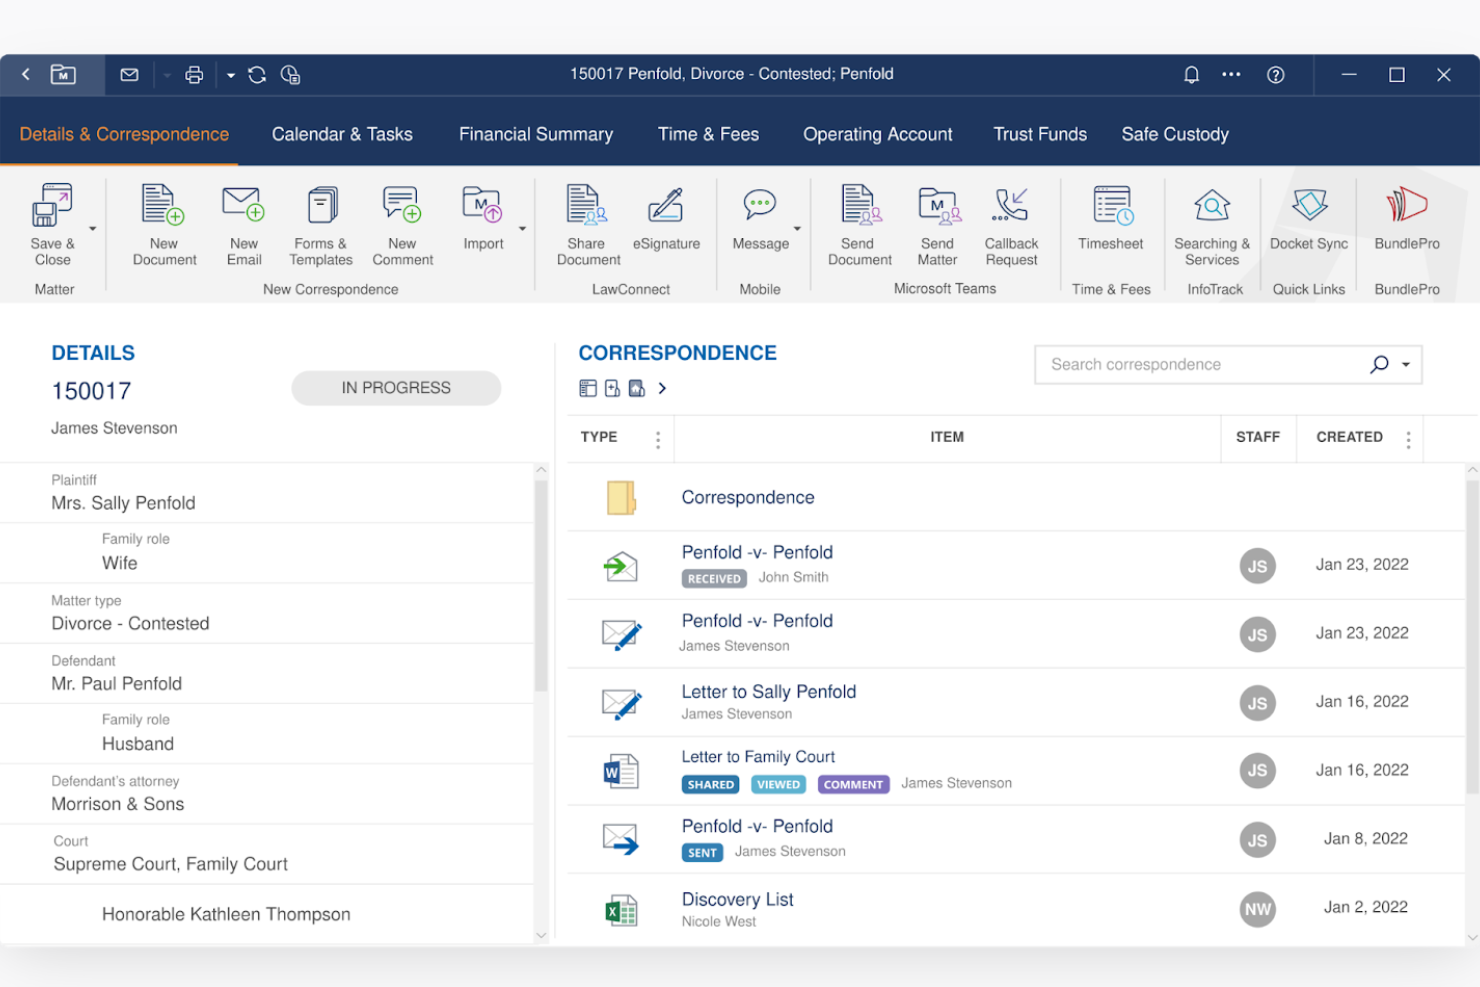
Task: Open the timer clock icon in the title bar
Action: tap(290, 74)
